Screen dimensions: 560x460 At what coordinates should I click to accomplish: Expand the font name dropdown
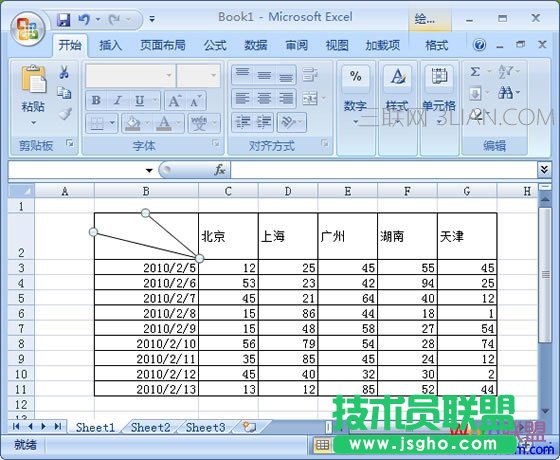169,75
